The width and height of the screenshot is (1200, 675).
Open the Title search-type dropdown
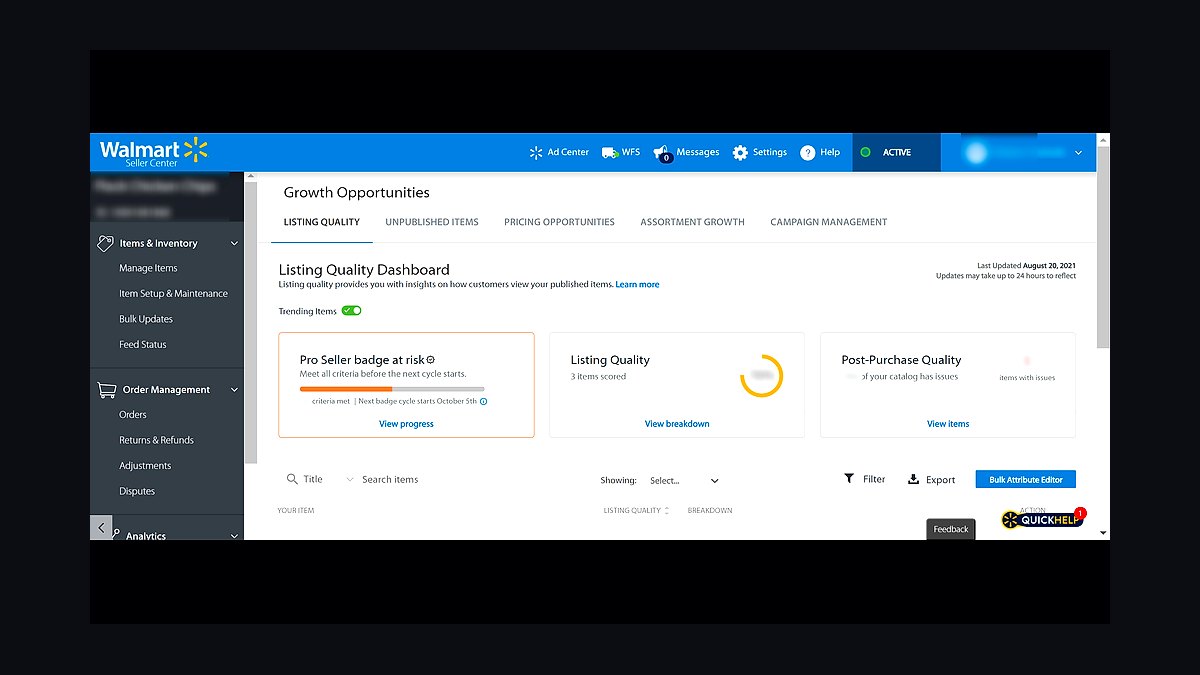click(350, 479)
